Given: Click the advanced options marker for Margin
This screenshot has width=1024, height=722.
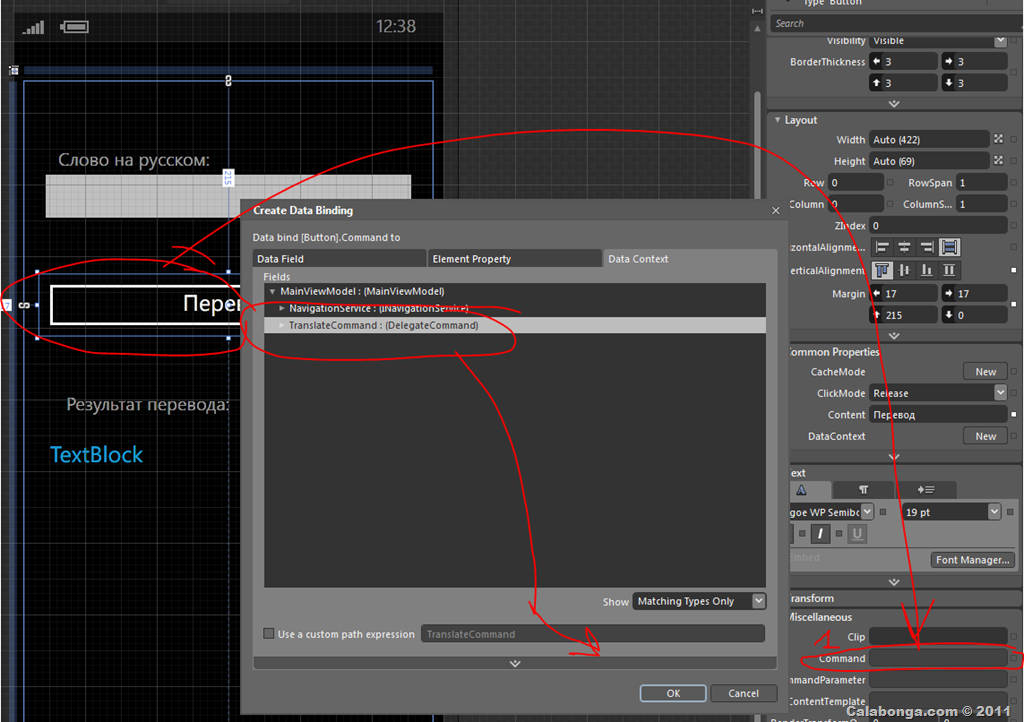Looking at the screenshot, I should tap(1014, 304).
